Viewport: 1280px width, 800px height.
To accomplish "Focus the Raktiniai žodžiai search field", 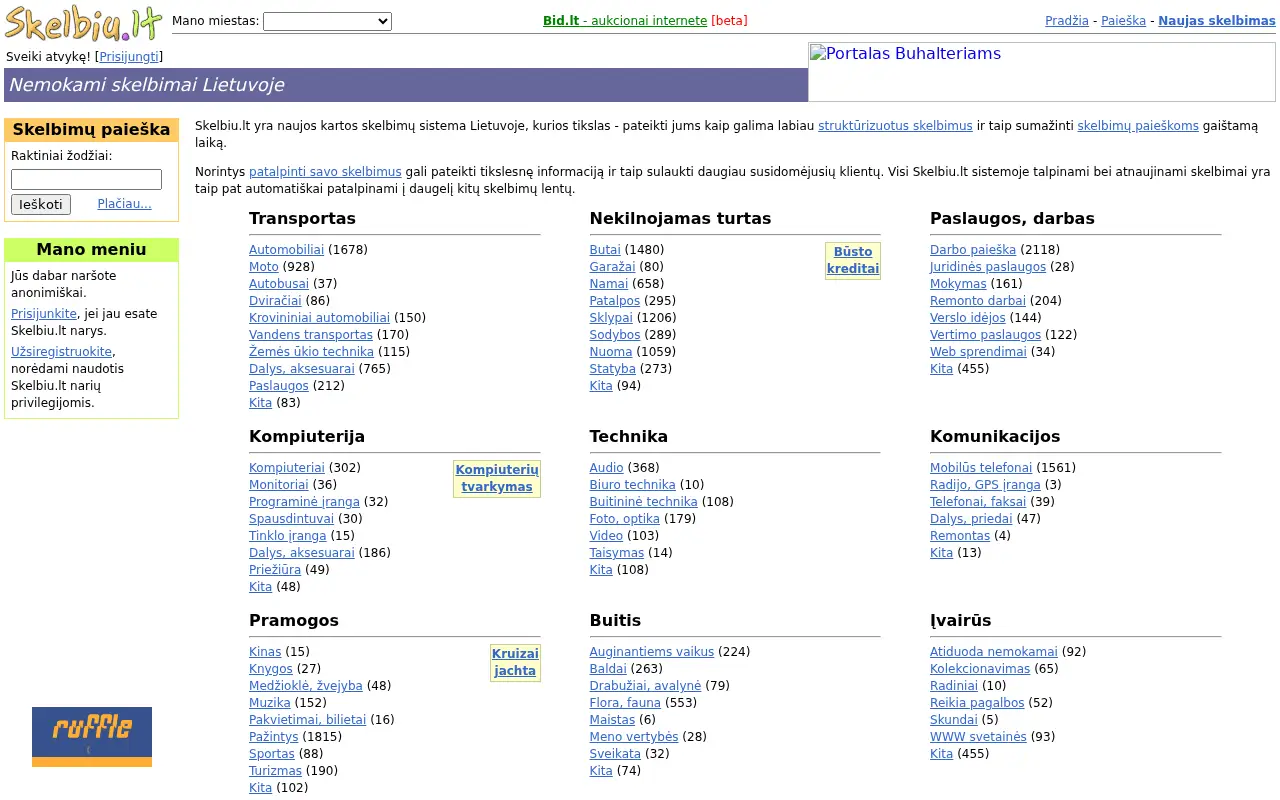I will point(86,179).
